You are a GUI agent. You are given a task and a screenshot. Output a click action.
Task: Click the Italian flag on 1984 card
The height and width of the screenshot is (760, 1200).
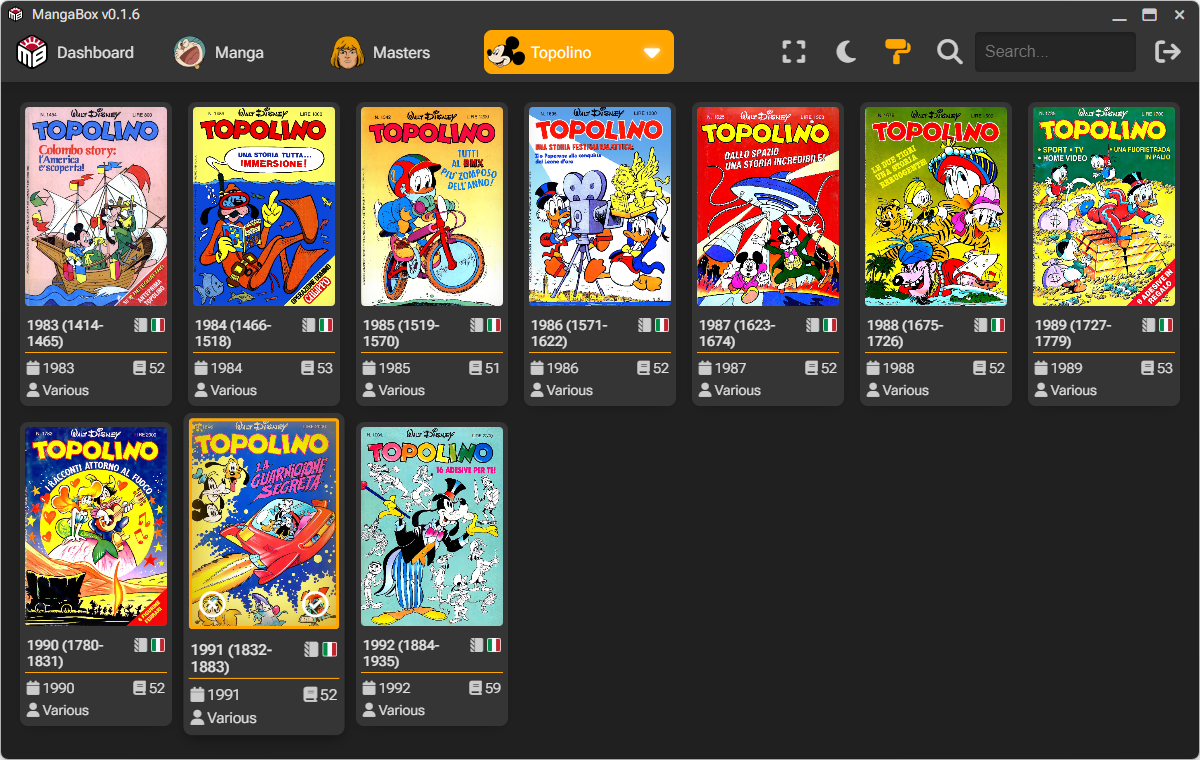(326, 325)
